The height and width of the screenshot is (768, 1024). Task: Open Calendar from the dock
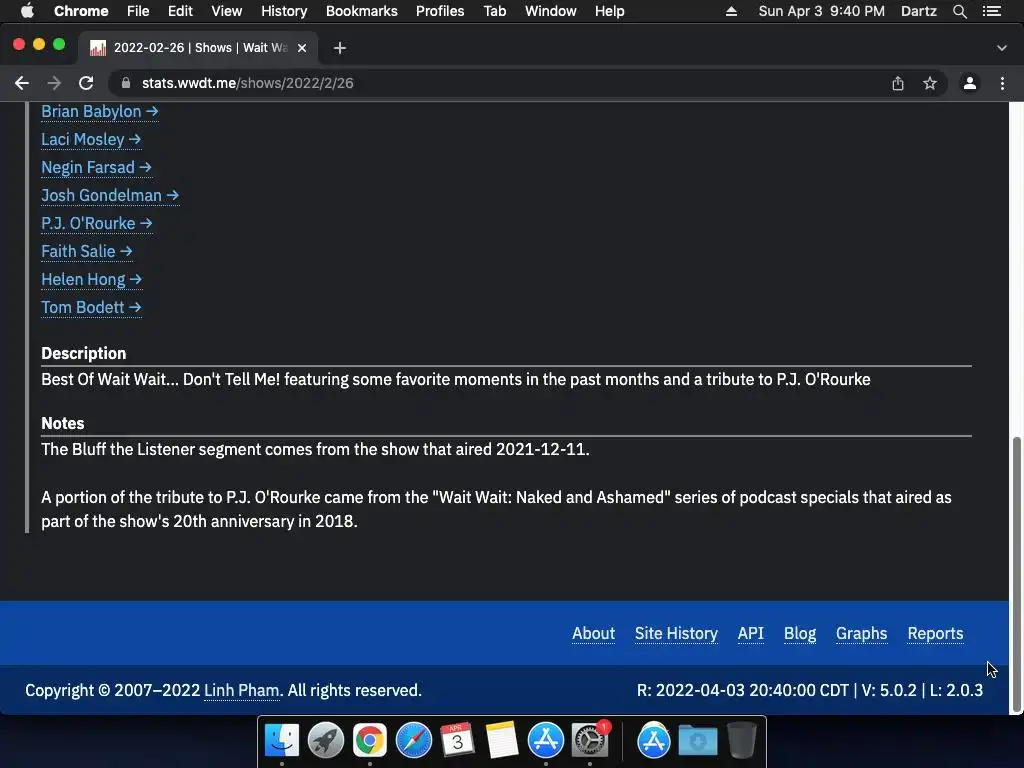tap(458, 741)
